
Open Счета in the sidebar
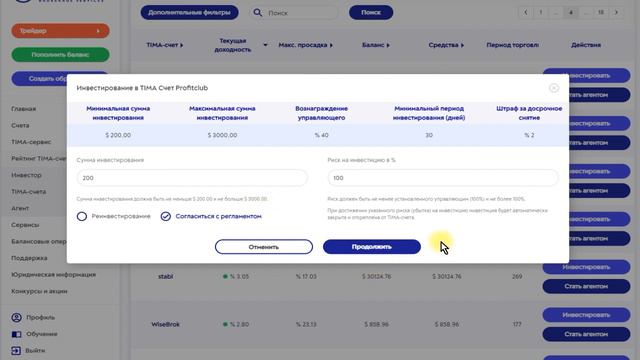point(20,125)
